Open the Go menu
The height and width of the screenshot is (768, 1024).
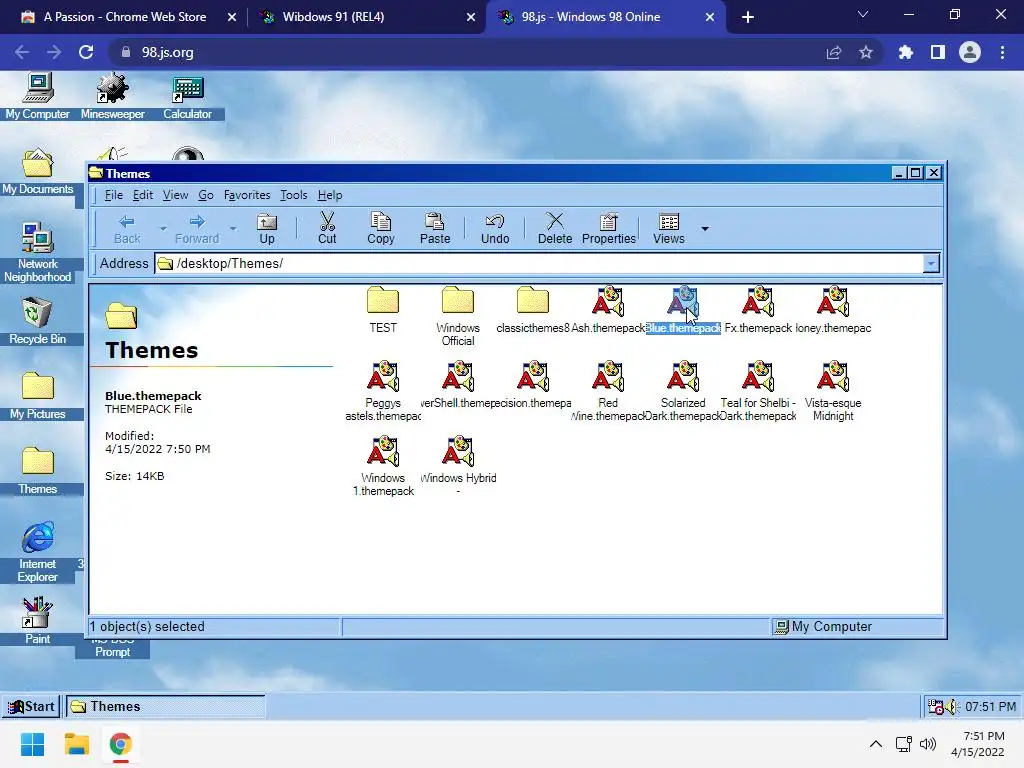[206, 195]
